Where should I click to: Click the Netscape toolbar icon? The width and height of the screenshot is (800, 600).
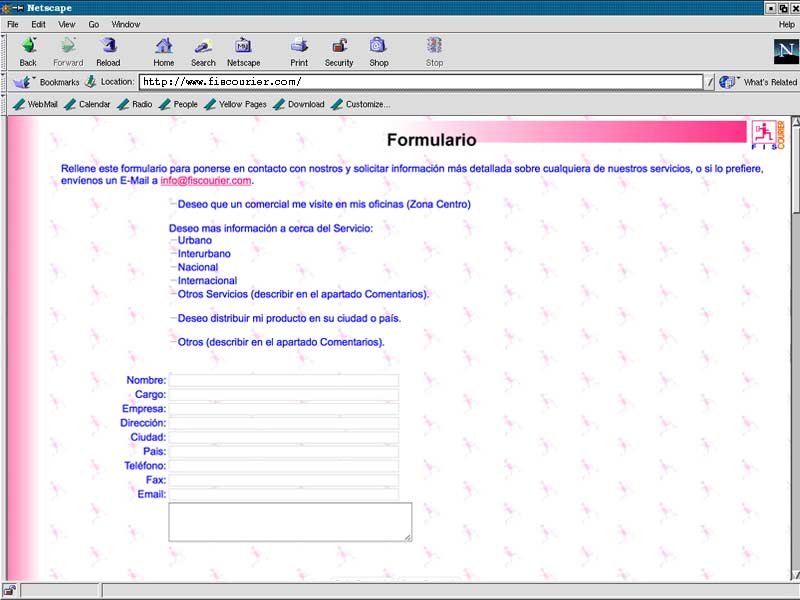[243, 52]
